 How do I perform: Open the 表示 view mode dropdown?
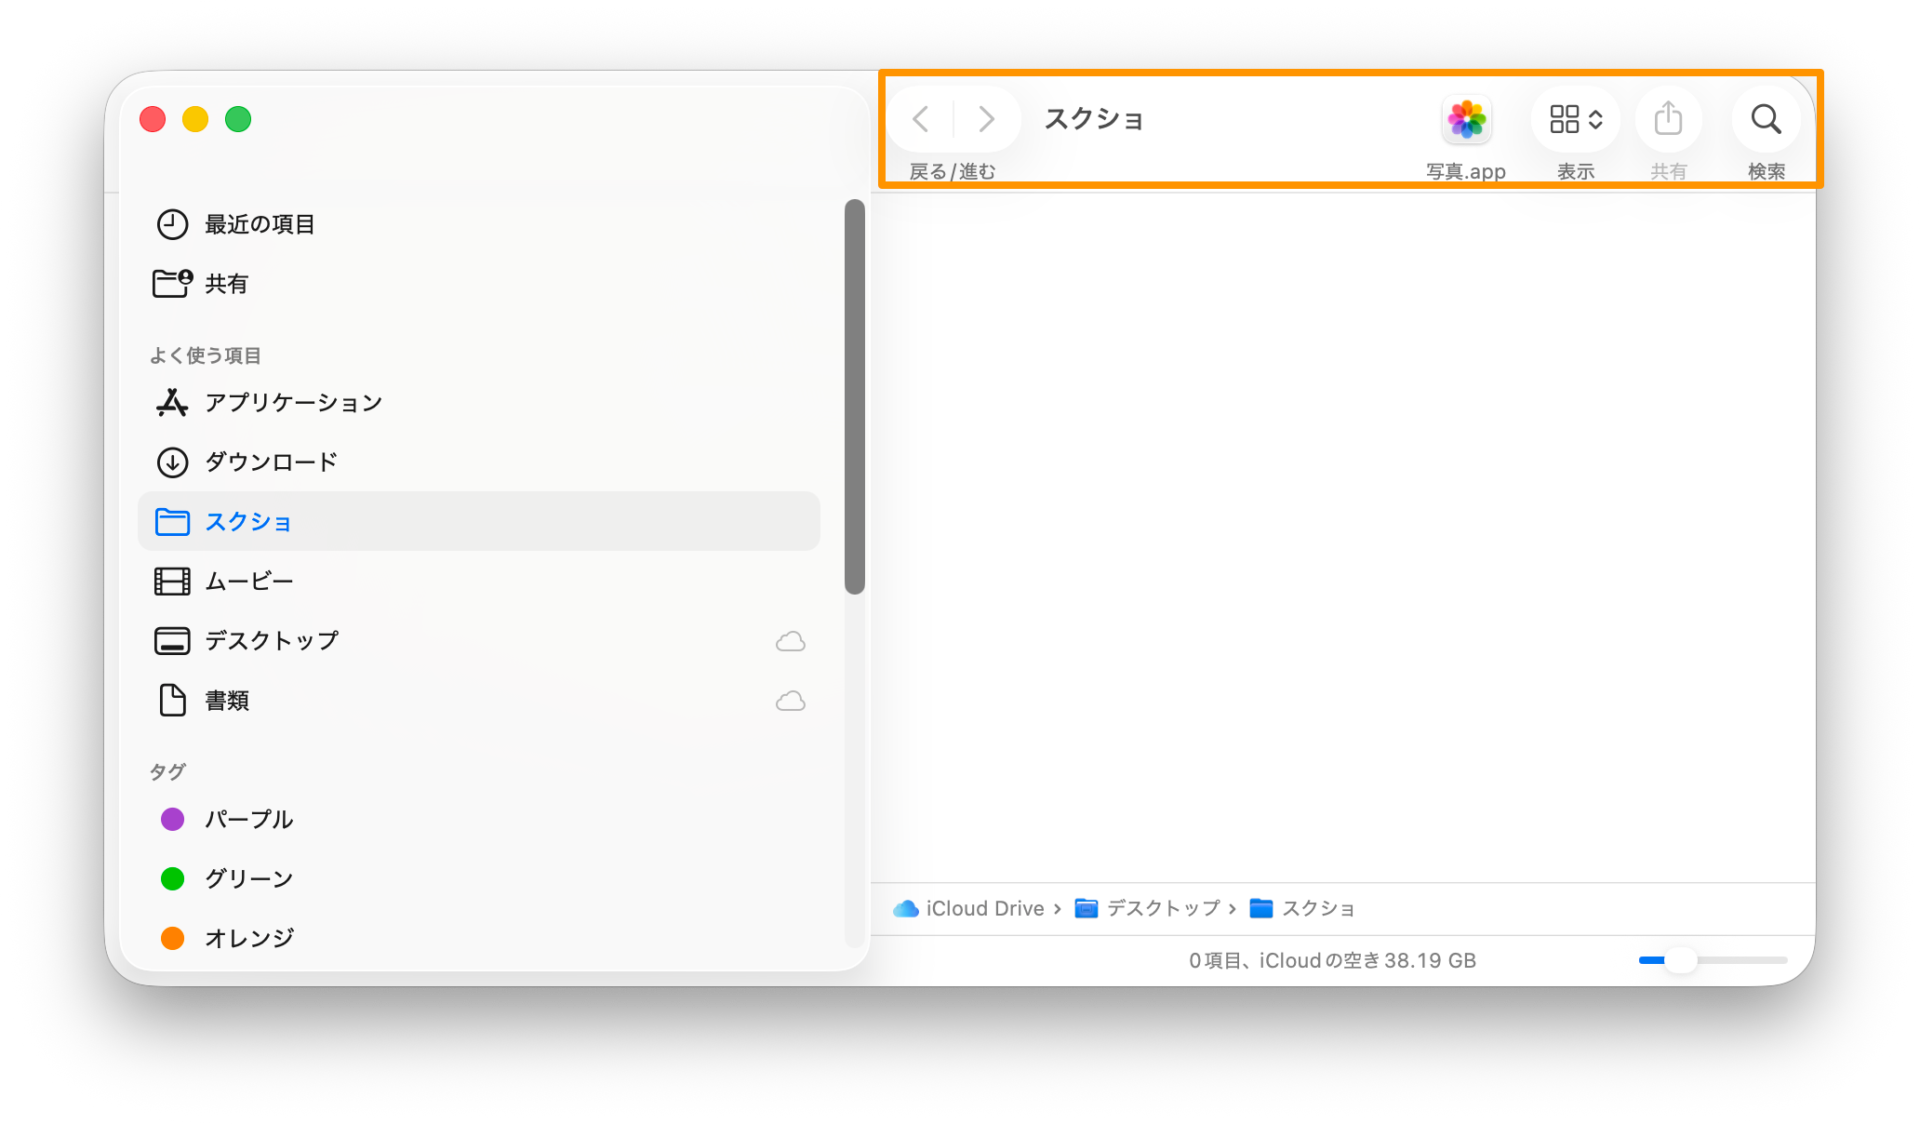[1575, 119]
